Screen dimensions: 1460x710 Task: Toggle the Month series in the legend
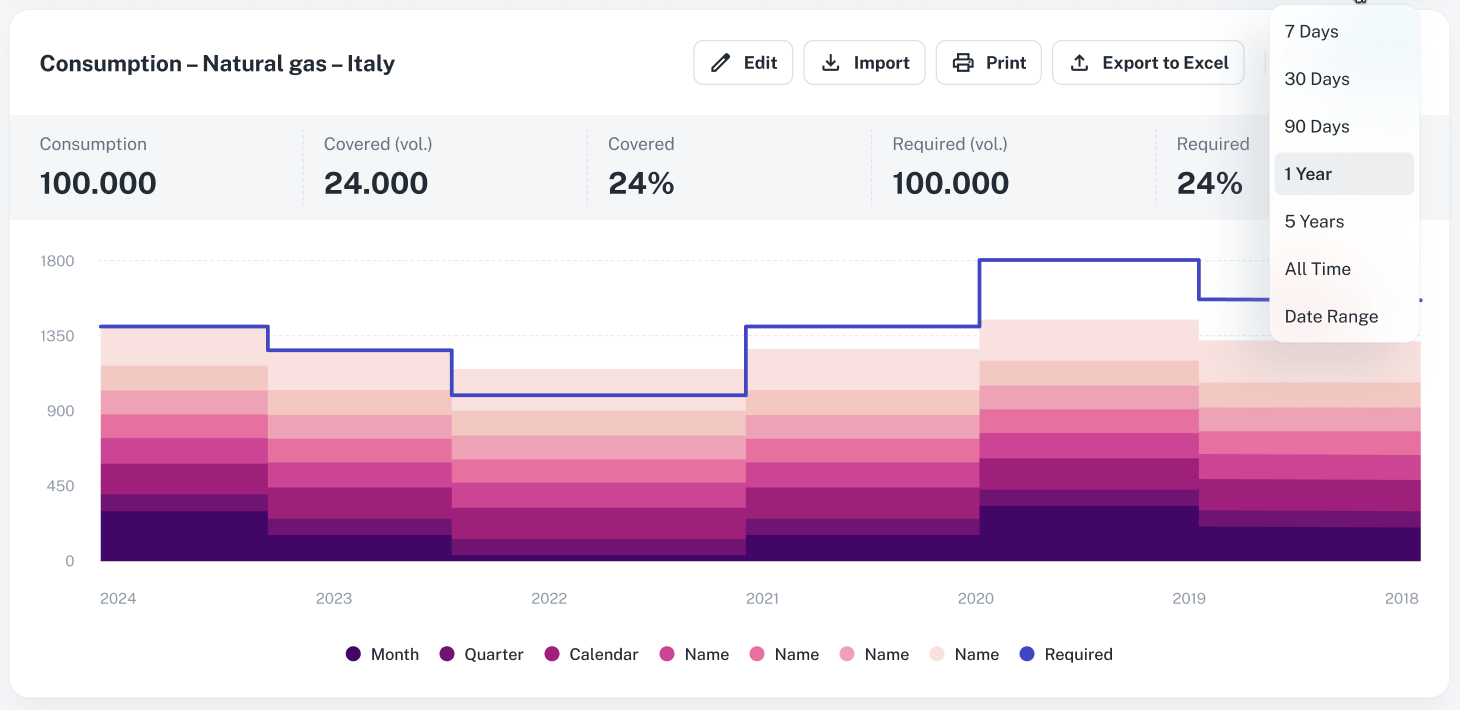coord(383,654)
